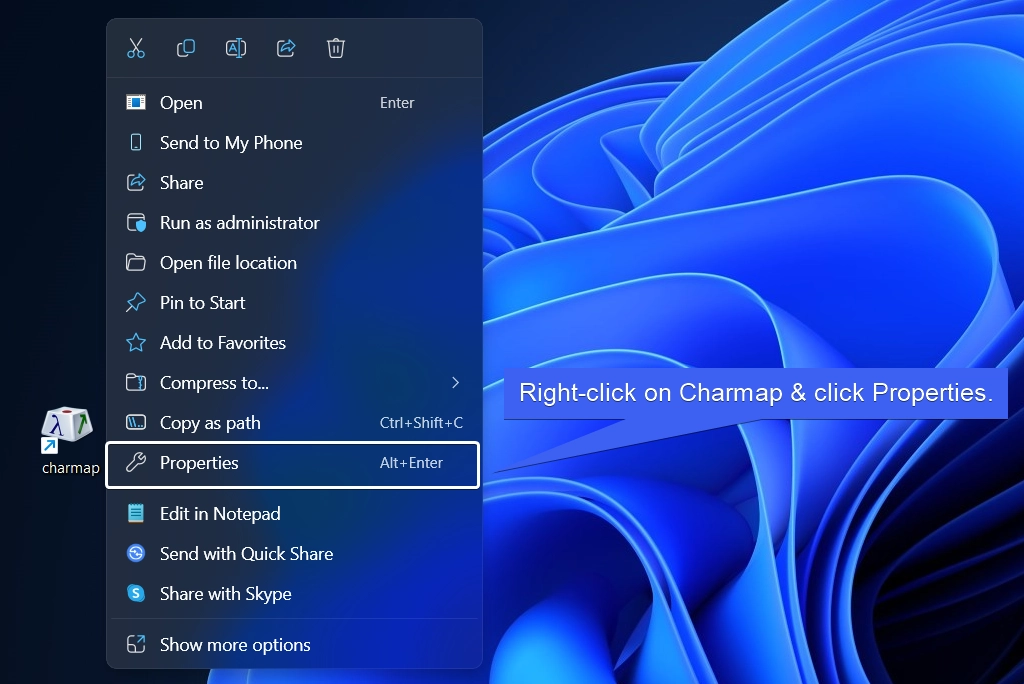Choose Share with Skype
This screenshot has height=684, width=1024.
click(x=293, y=593)
